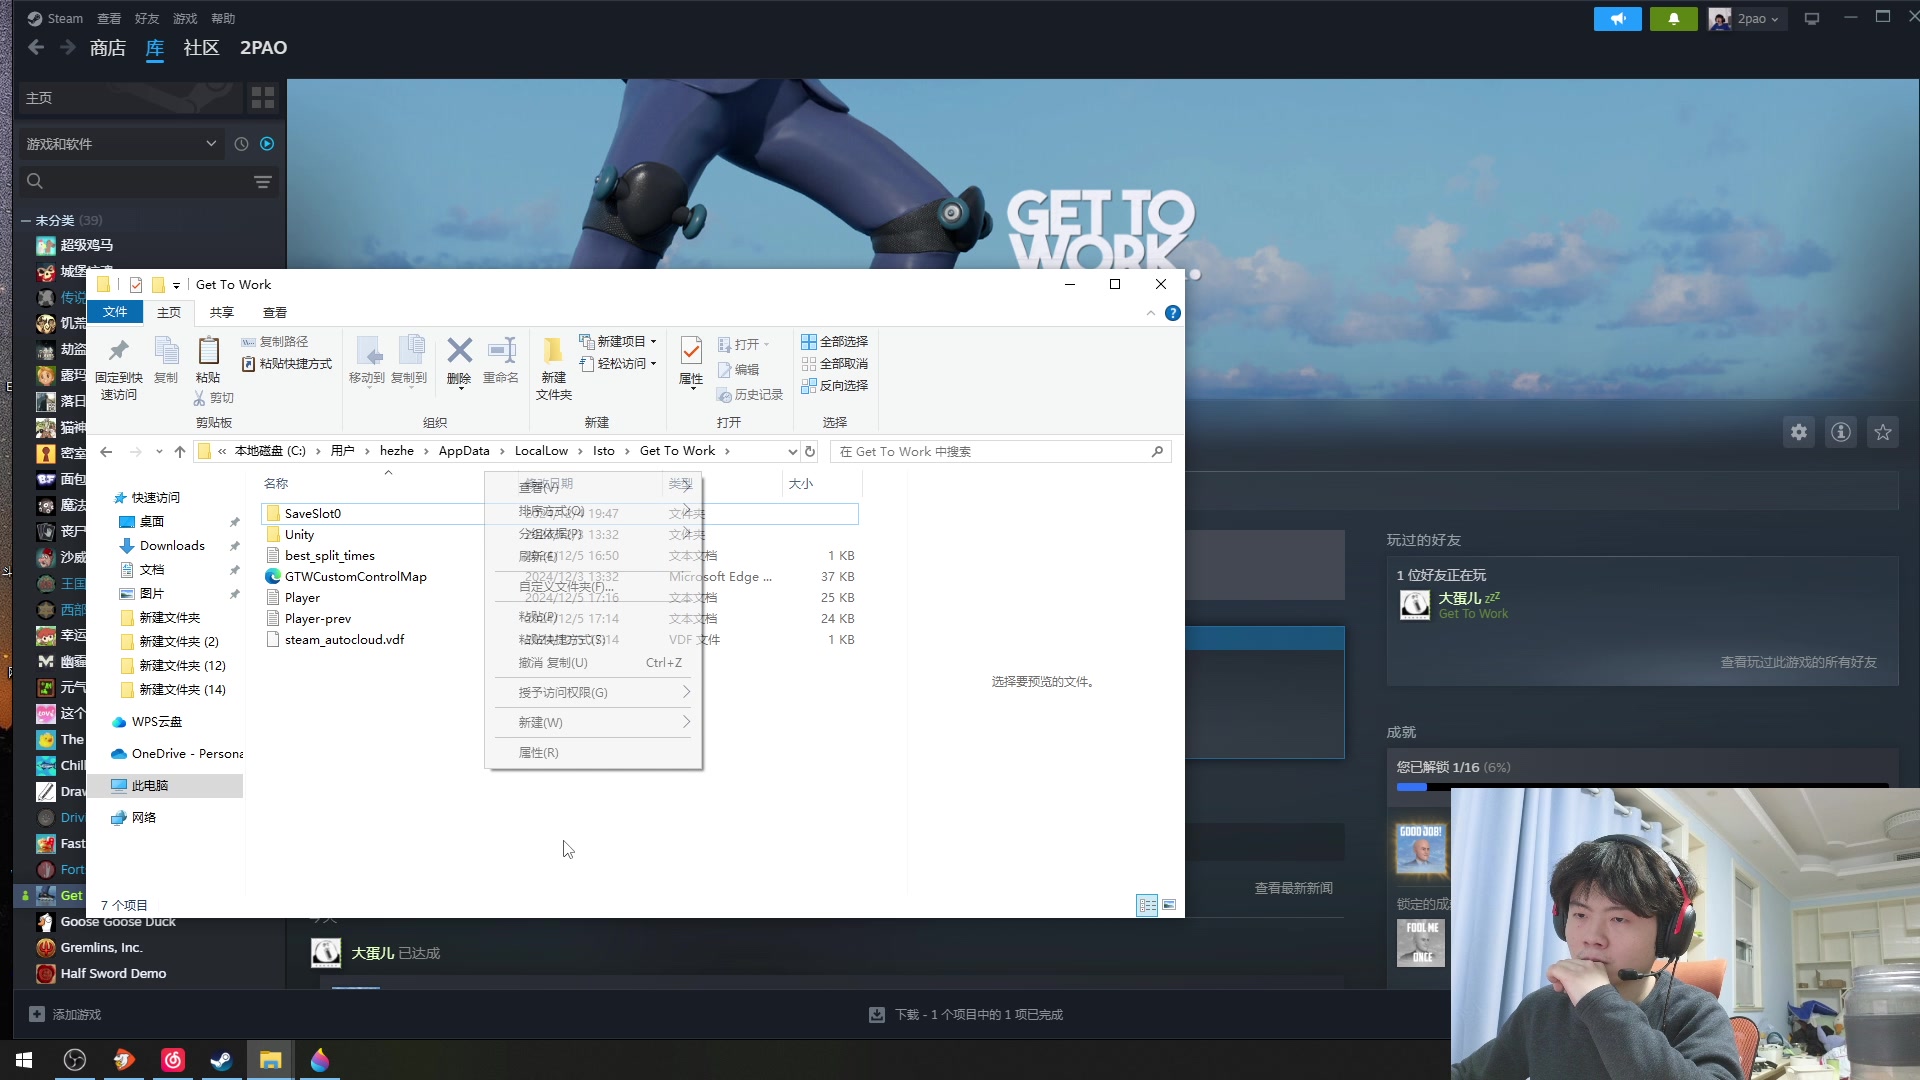Screen dimensions: 1920x1080
Task: Switch to details view icon
Action: tap(1147, 905)
